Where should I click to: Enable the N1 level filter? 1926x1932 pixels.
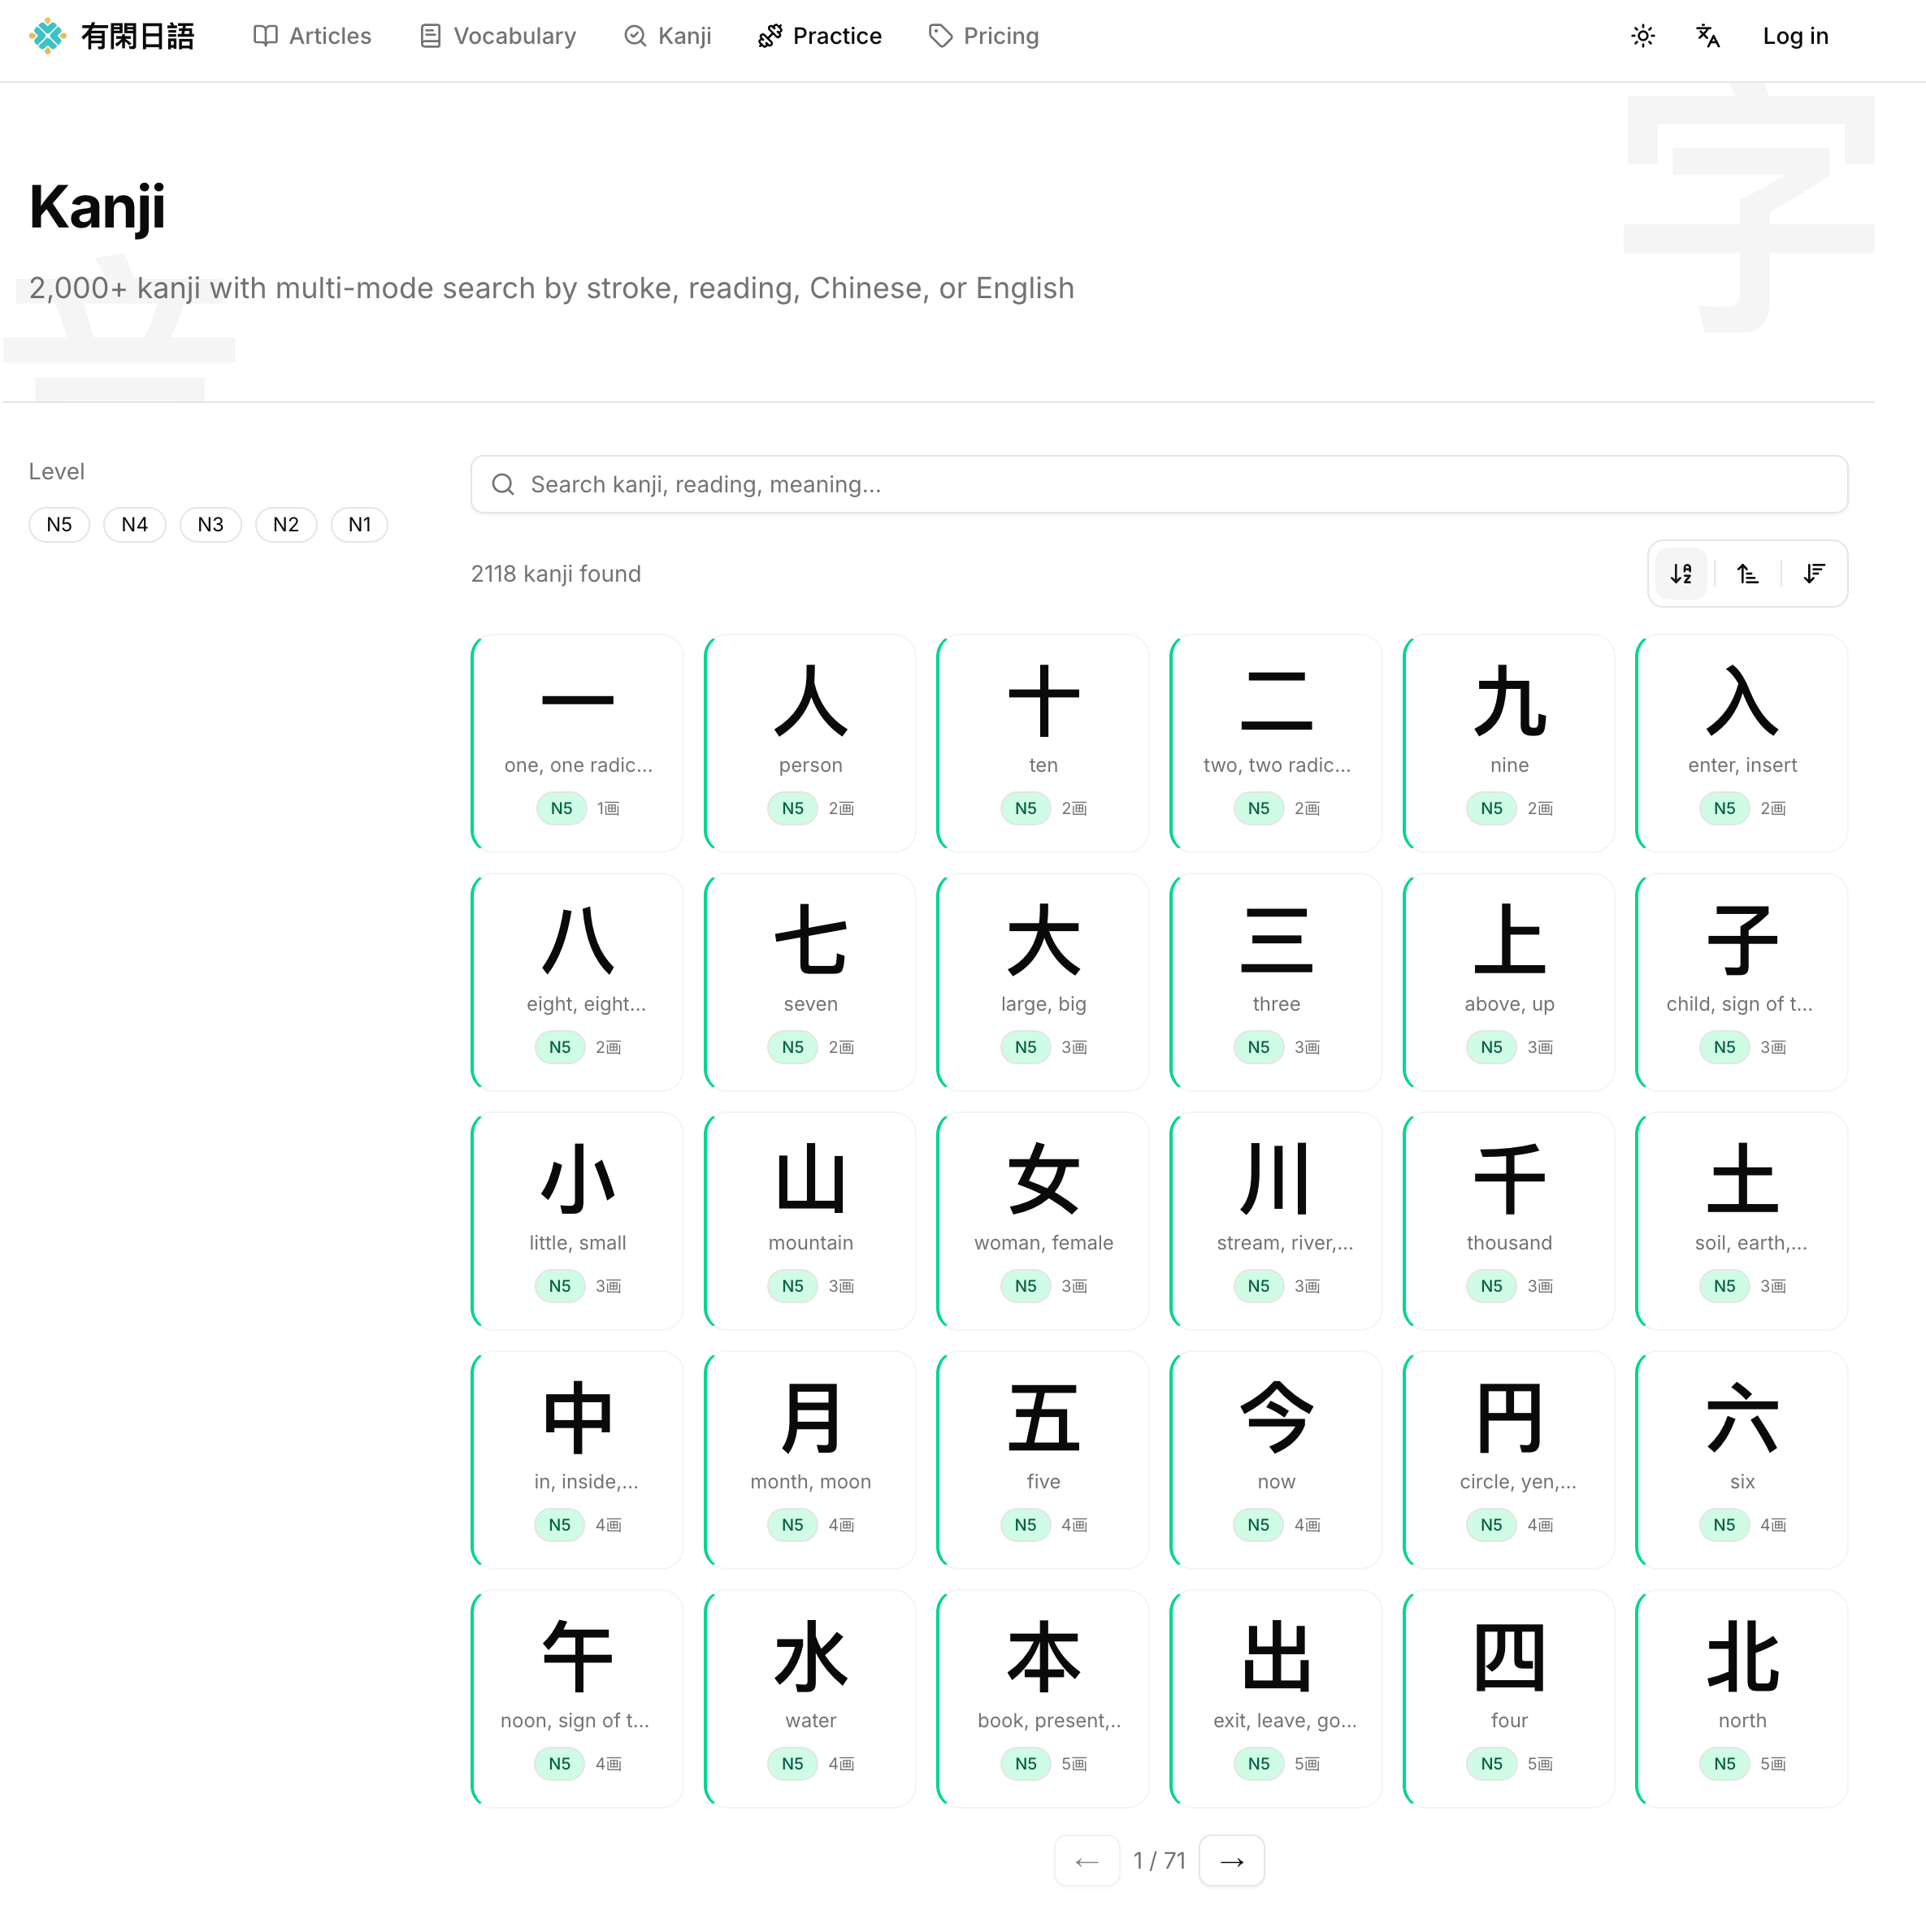(x=359, y=524)
